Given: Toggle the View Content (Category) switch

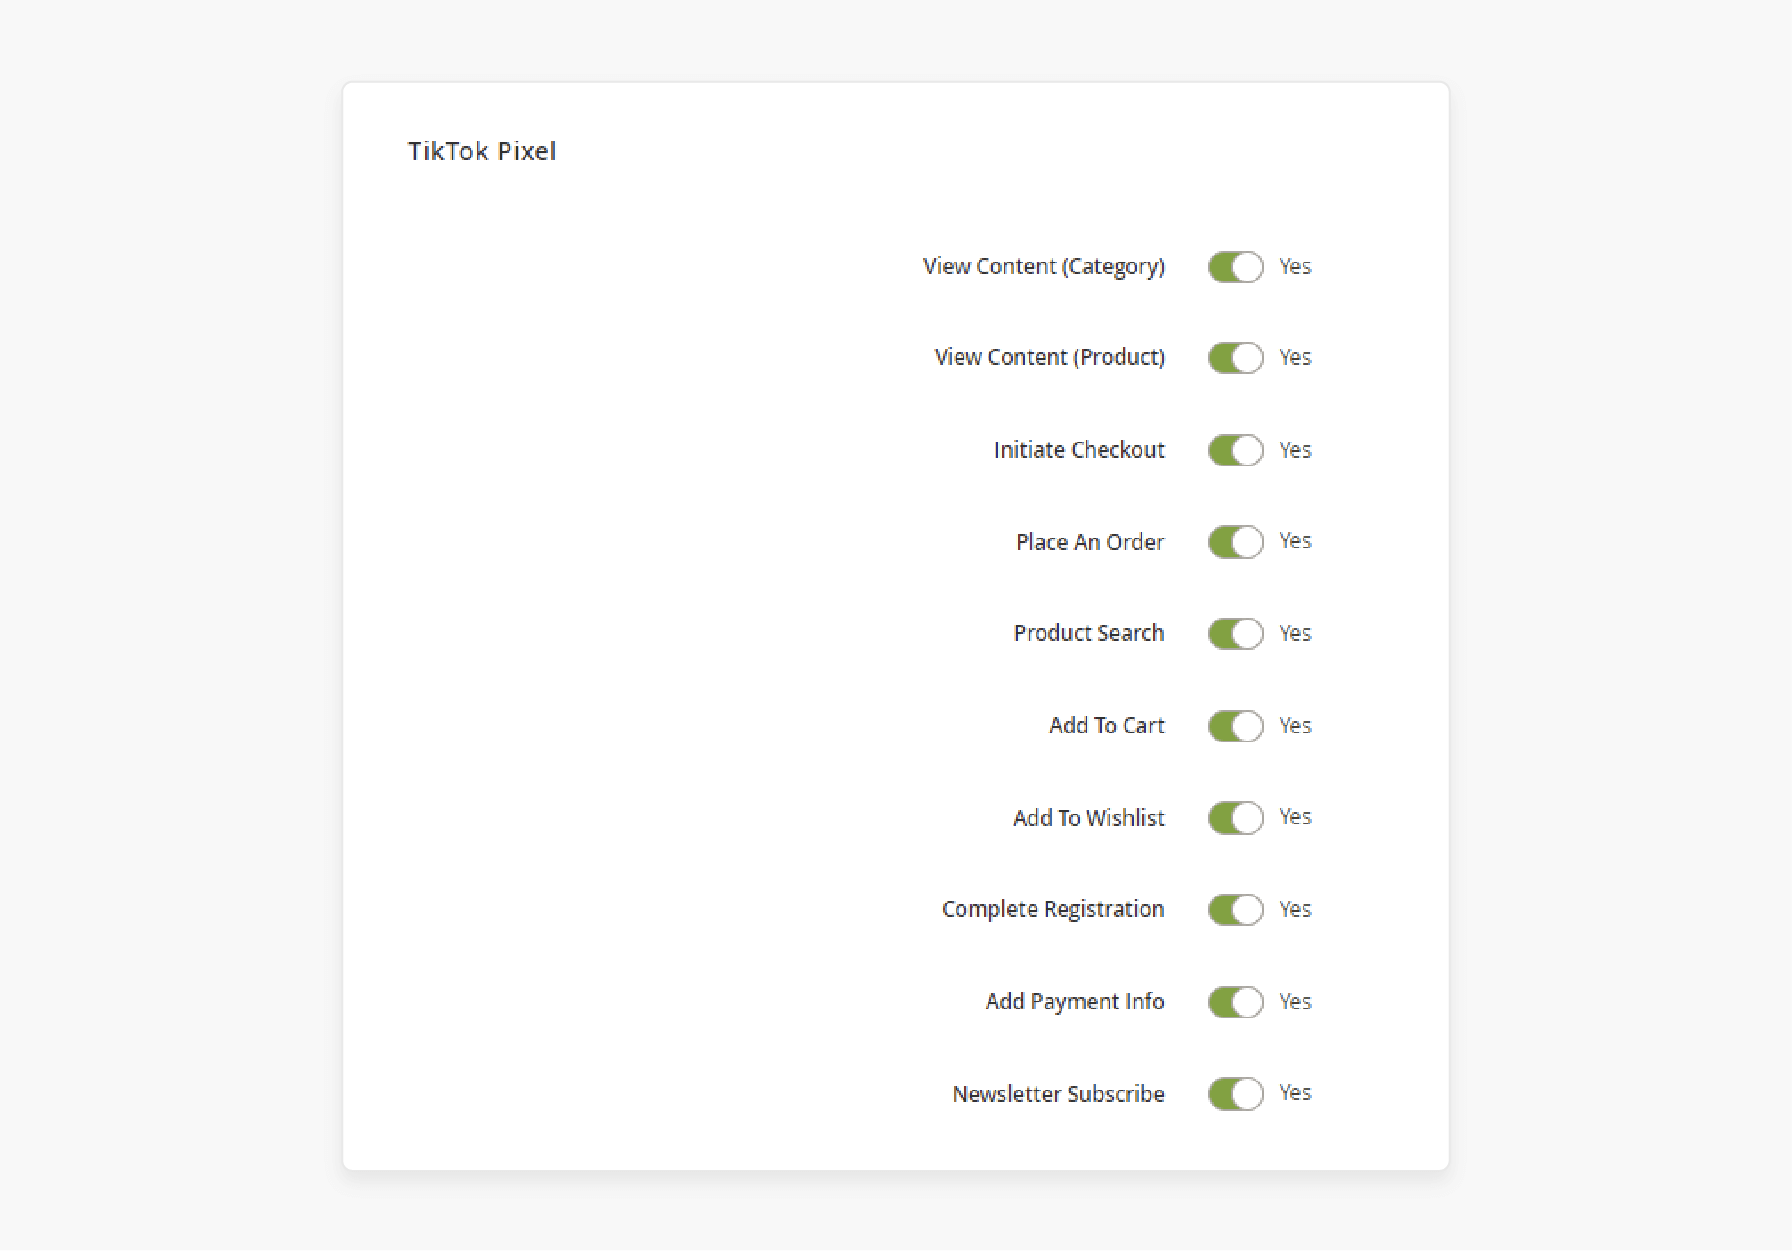Looking at the screenshot, I should click(x=1235, y=267).
